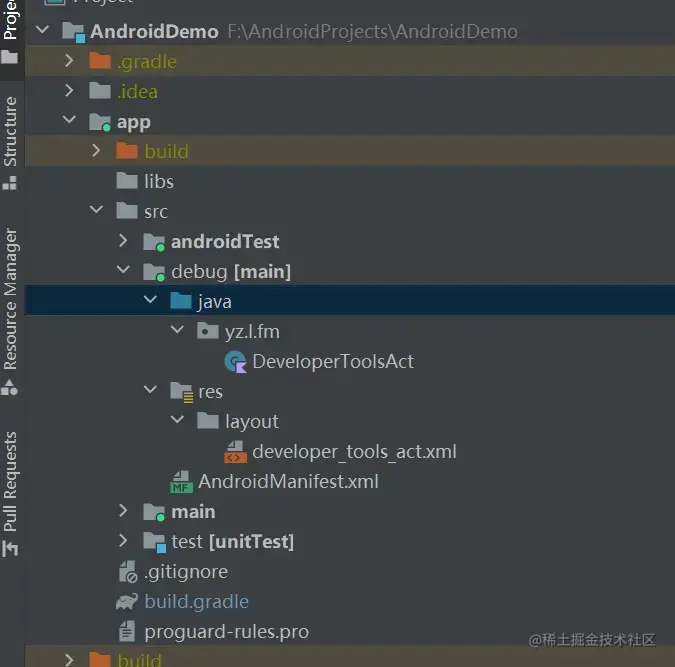Collapse the app module node
Image resolution: width=675 pixels, height=667 pixels.
(x=69, y=119)
